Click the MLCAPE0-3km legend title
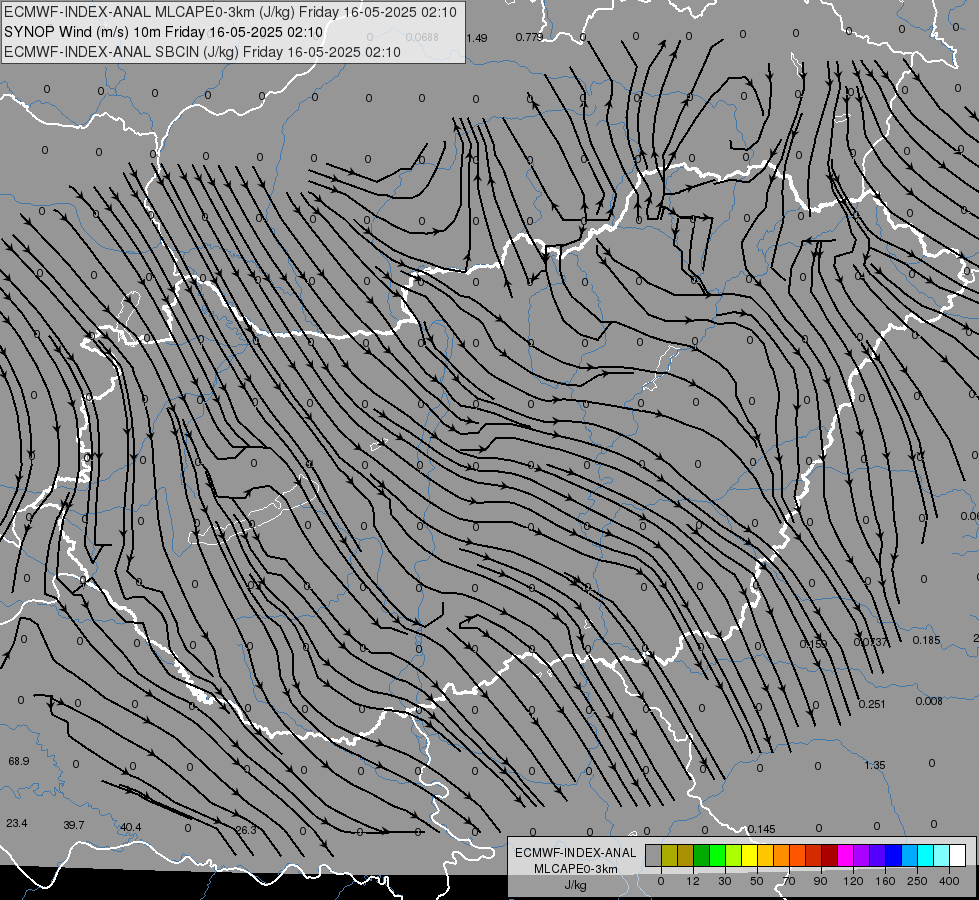This screenshot has height=900, width=979. [x=576, y=869]
